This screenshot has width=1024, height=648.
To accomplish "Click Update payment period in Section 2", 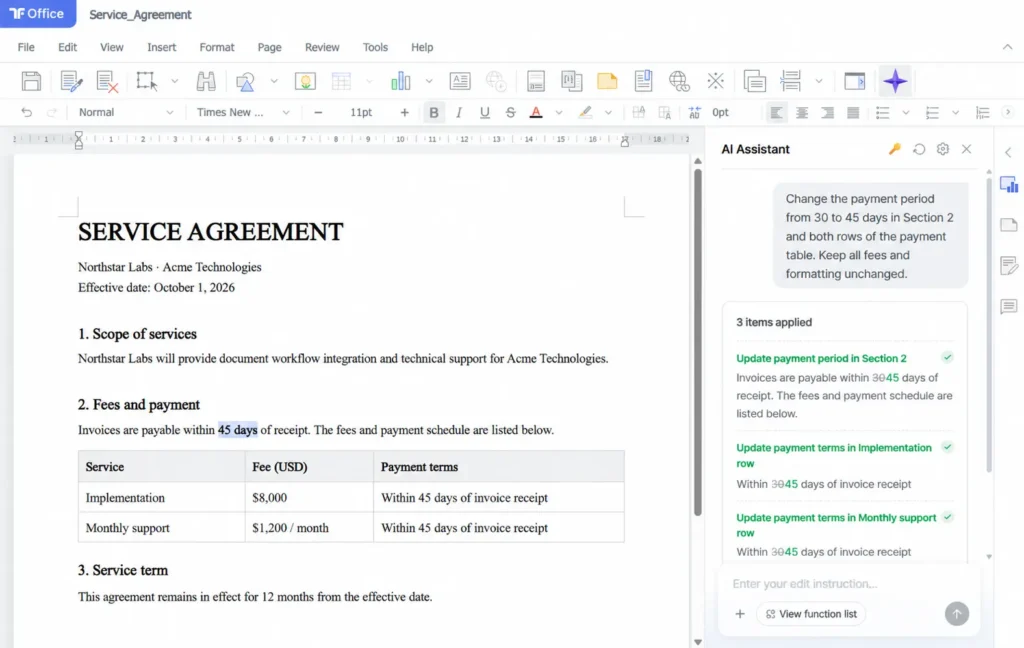I will (821, 358).
